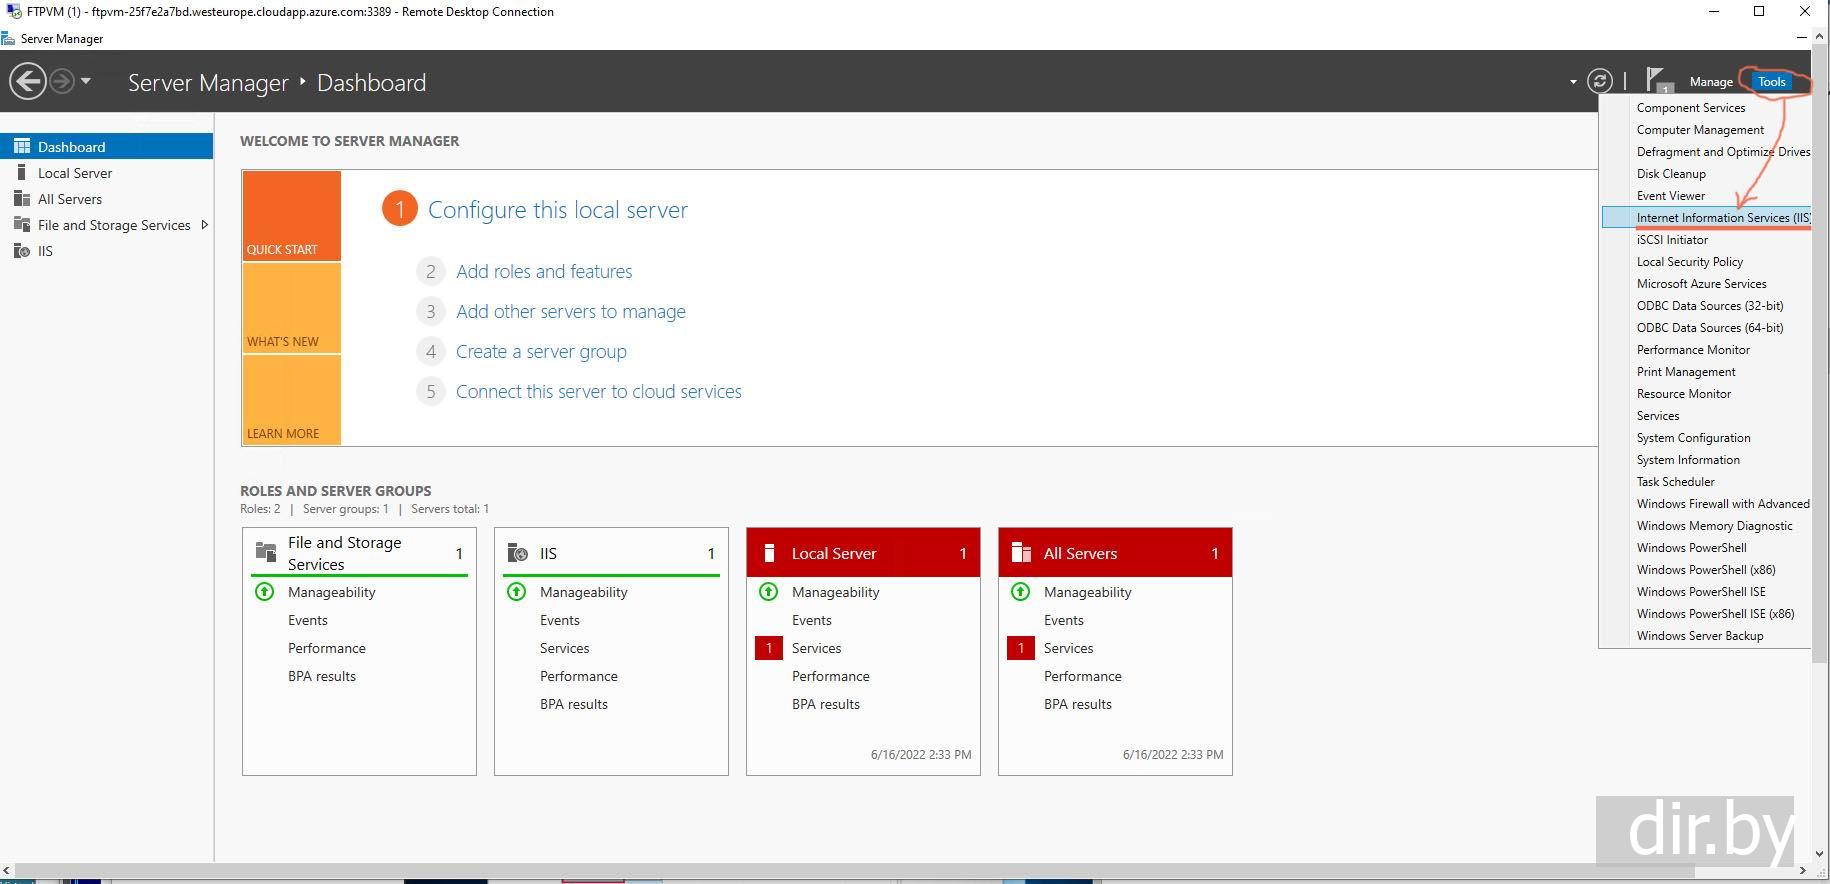Click the Manageability status icon in All Servers tile
Screen dimensions: 1830x884
1020,592
